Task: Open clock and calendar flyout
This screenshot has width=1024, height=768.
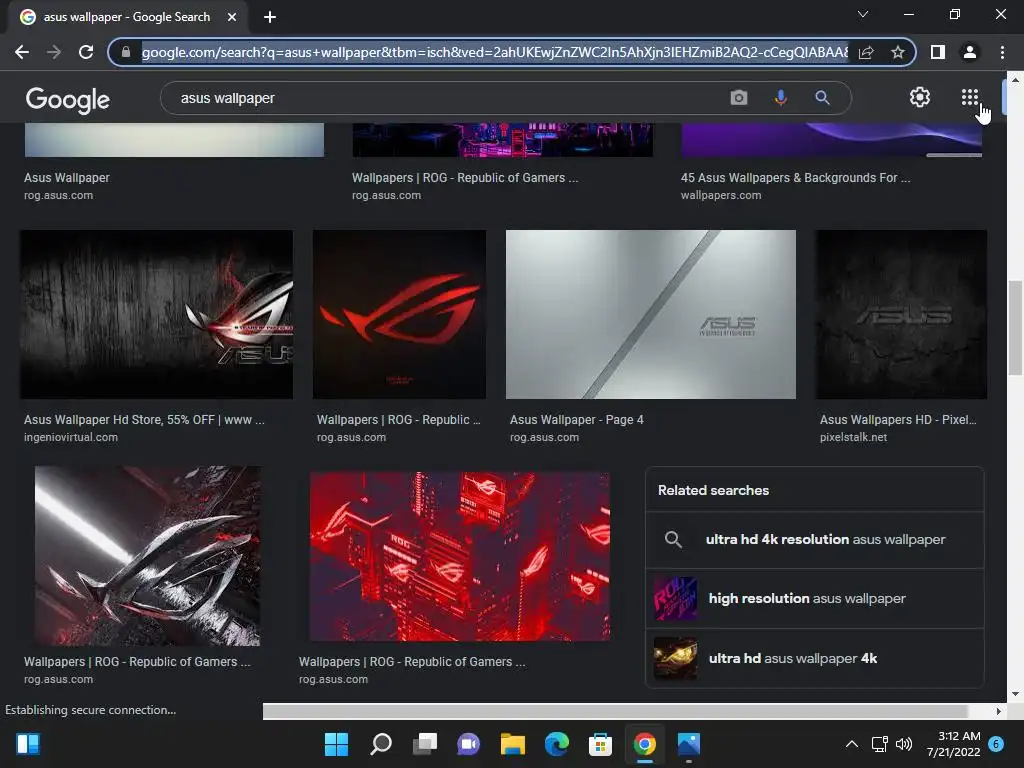Action: [x=953, y=744]
